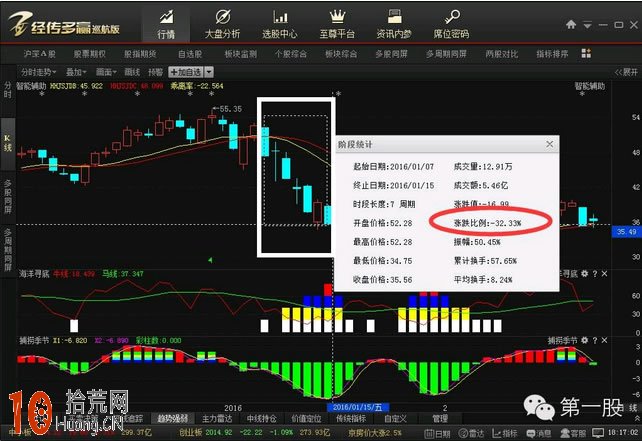
Task: Open the 至尊平台 crown icon
Action: coord(337,24)
